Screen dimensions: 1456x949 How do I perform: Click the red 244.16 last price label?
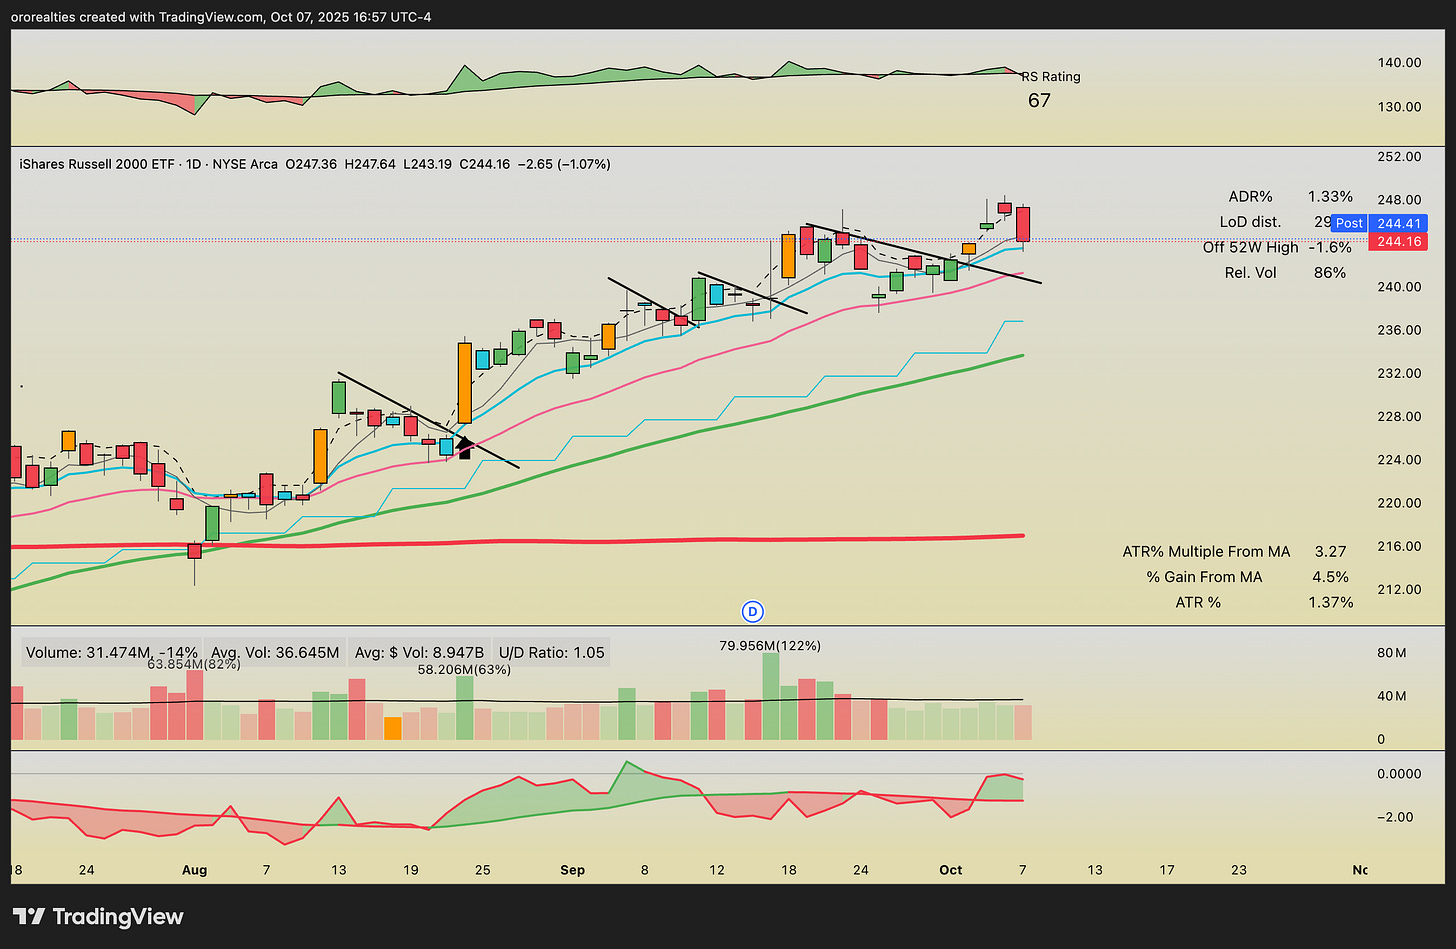coord(1396,241)
